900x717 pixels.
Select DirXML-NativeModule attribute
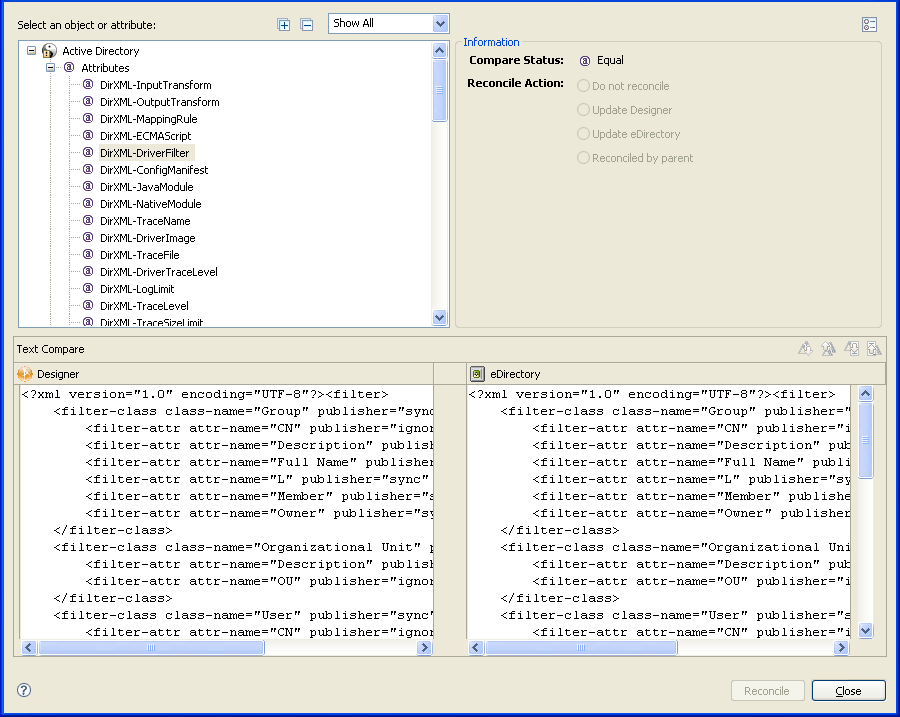coord(150,204)
